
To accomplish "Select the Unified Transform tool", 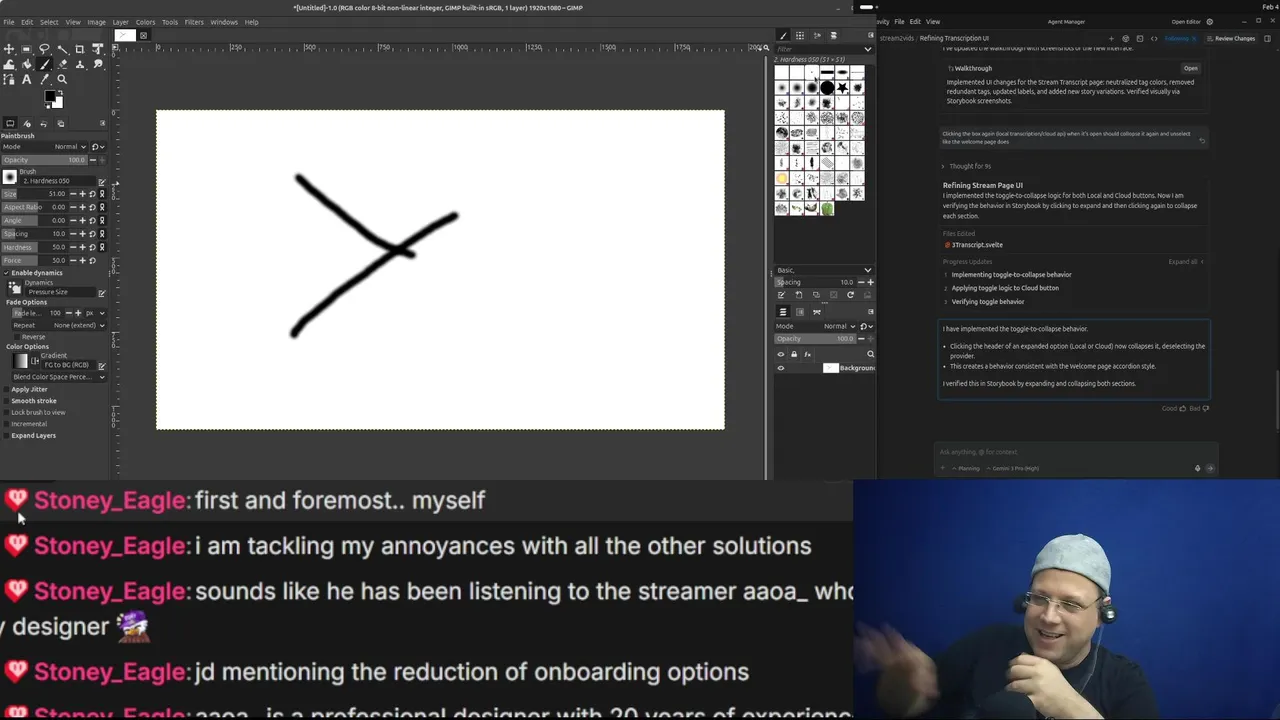I will tap(97, 49).
